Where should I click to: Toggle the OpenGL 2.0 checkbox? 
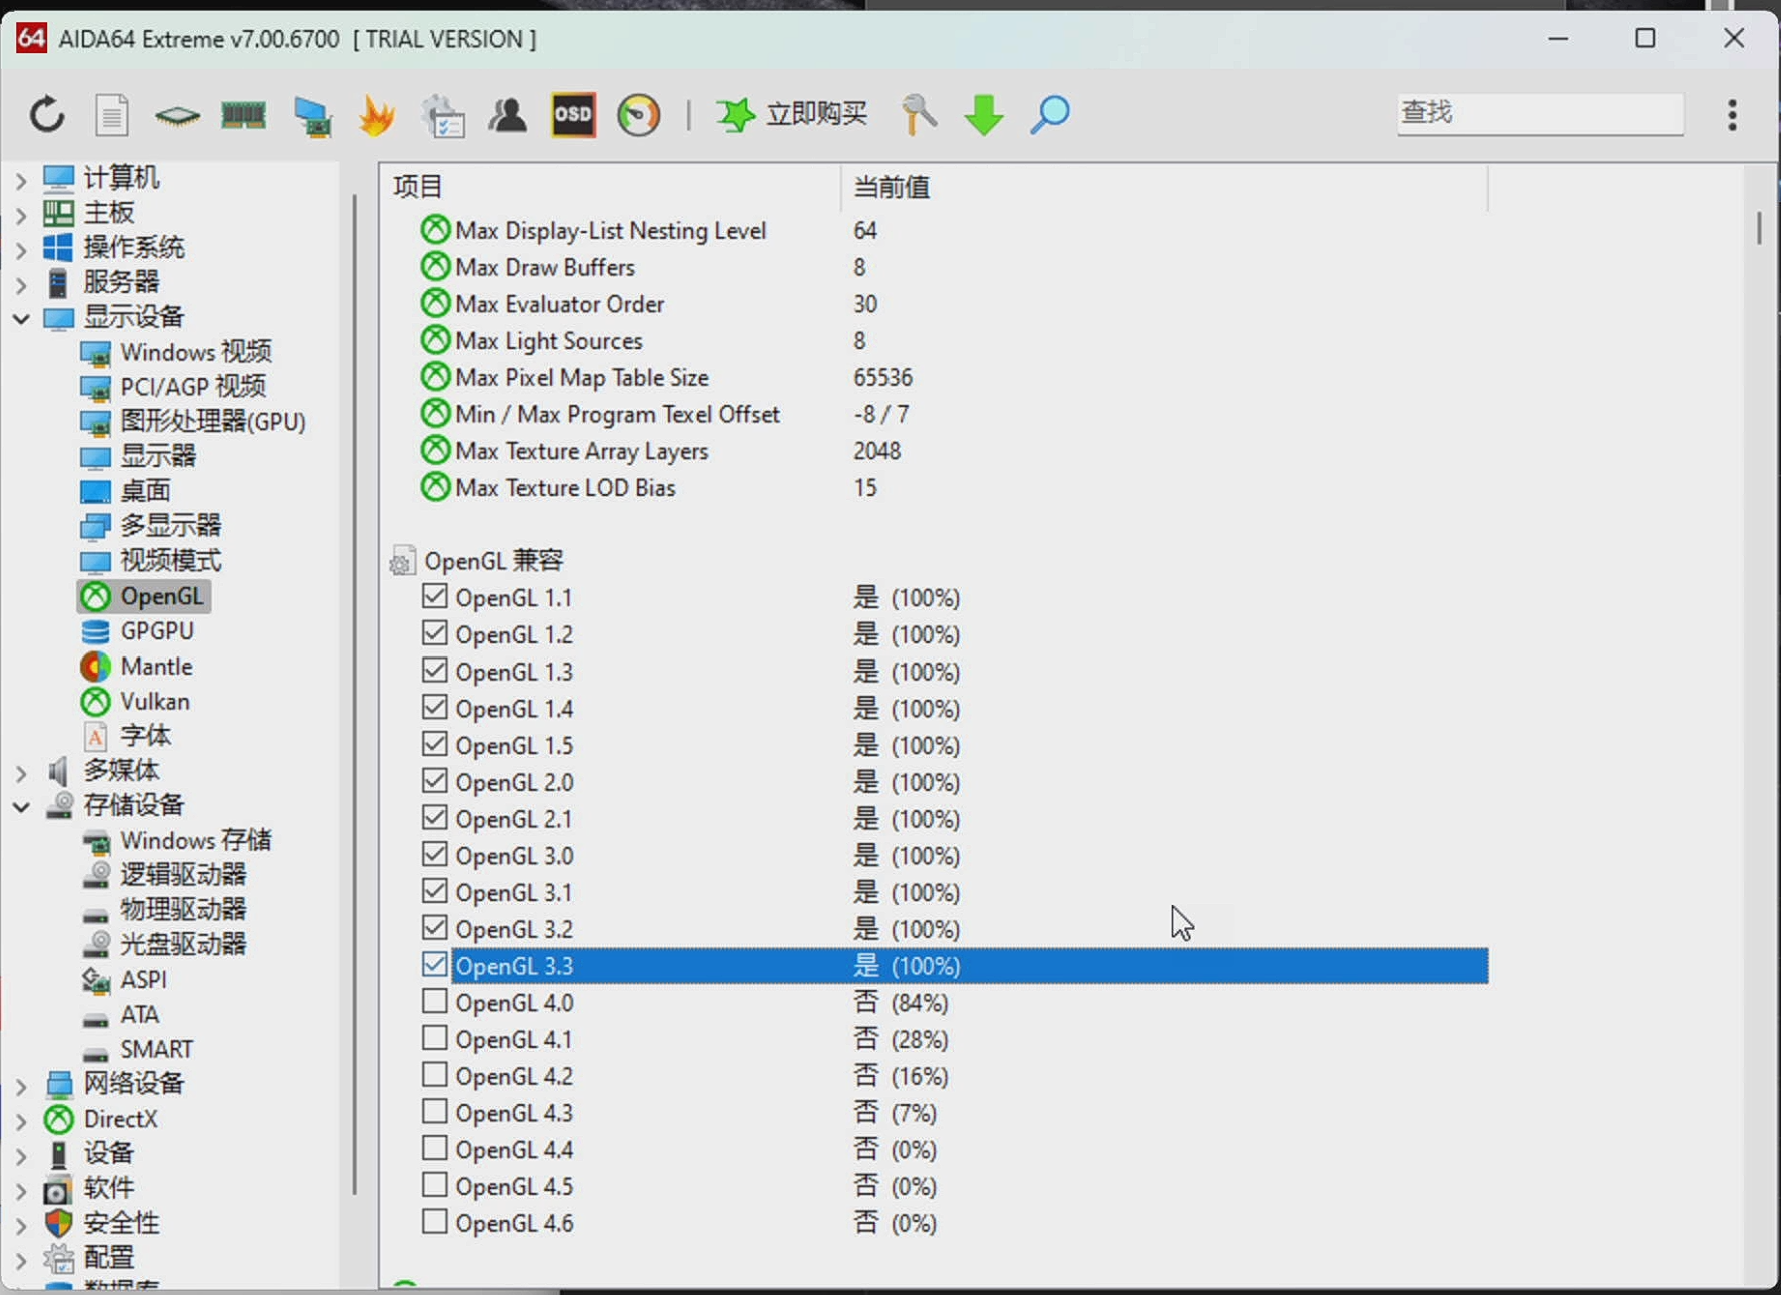click(434, 781)
